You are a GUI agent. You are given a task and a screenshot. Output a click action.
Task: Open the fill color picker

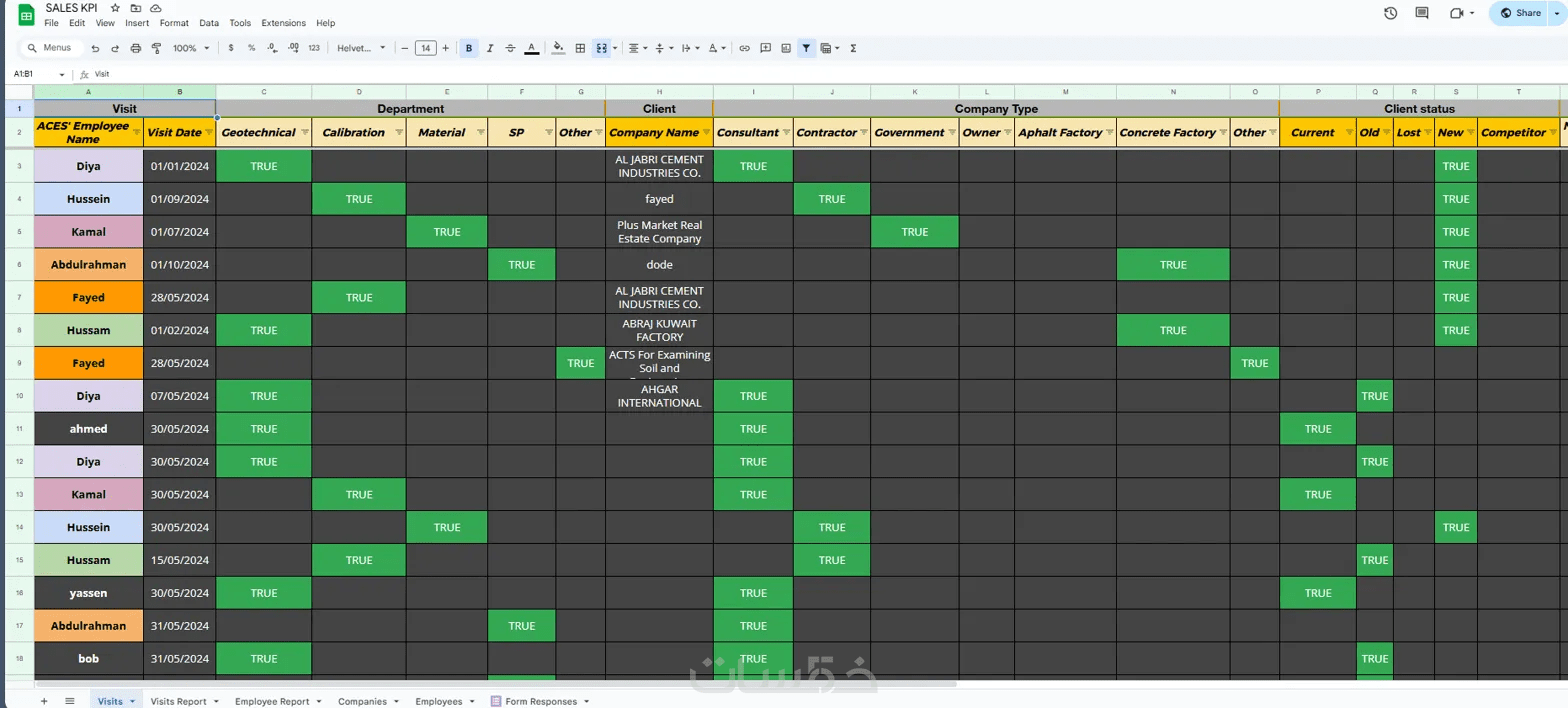558,48
